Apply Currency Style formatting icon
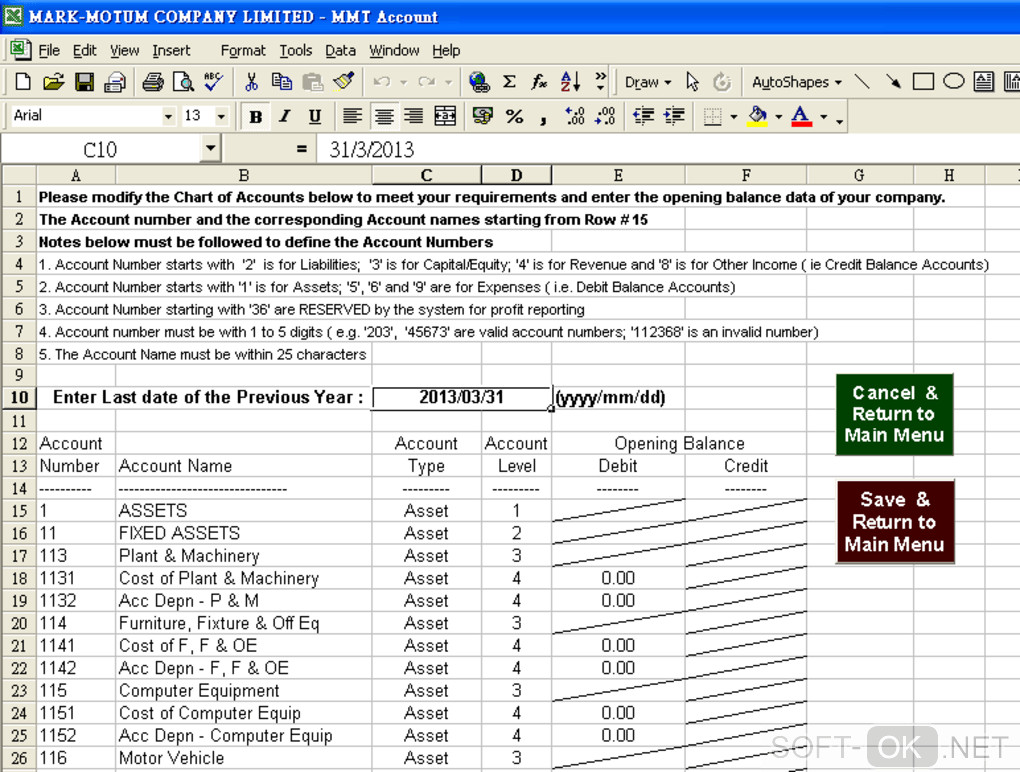The width and height of the screenshot is (1020, 772). click(483, 116)
